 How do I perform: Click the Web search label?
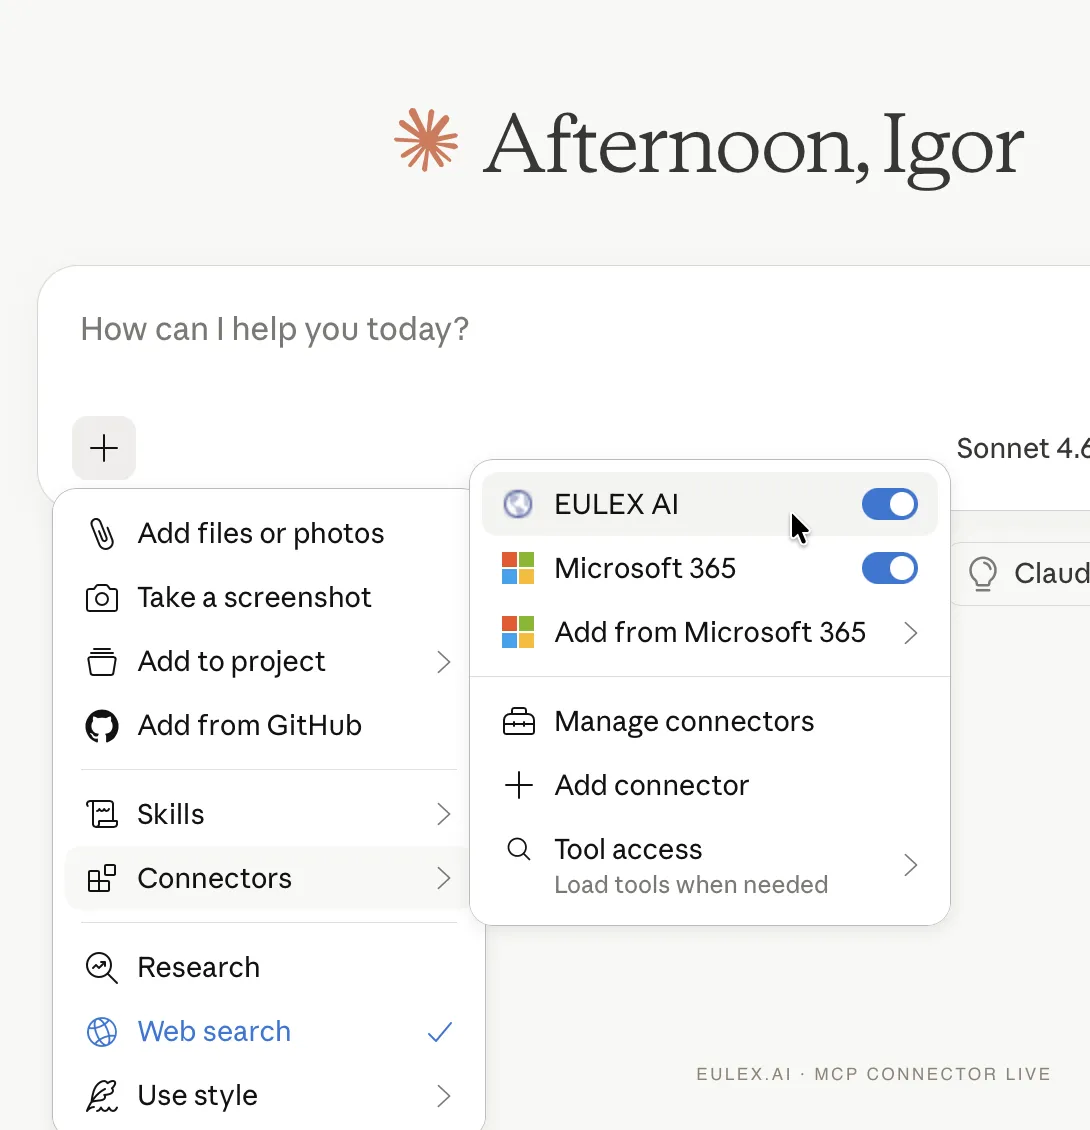pyautogui.click(x=214, y=1032)
